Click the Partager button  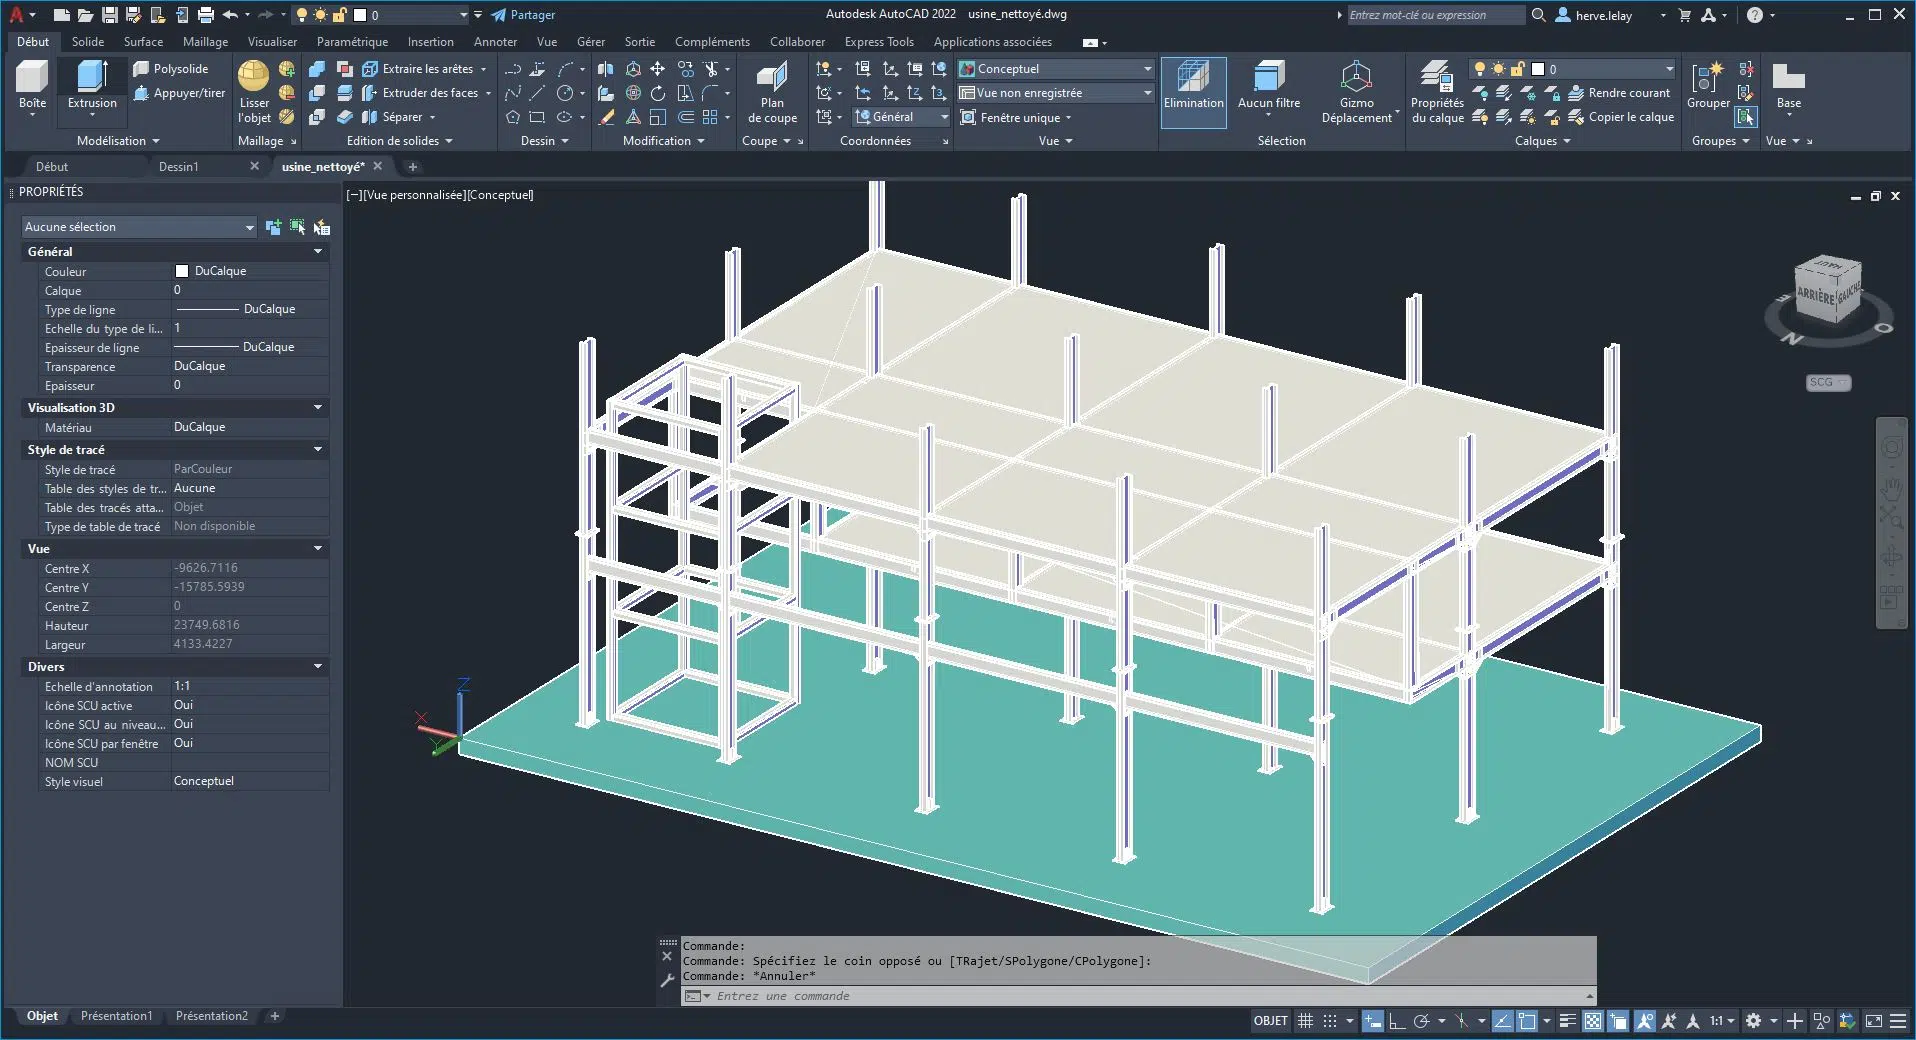[x=523, y=15]
